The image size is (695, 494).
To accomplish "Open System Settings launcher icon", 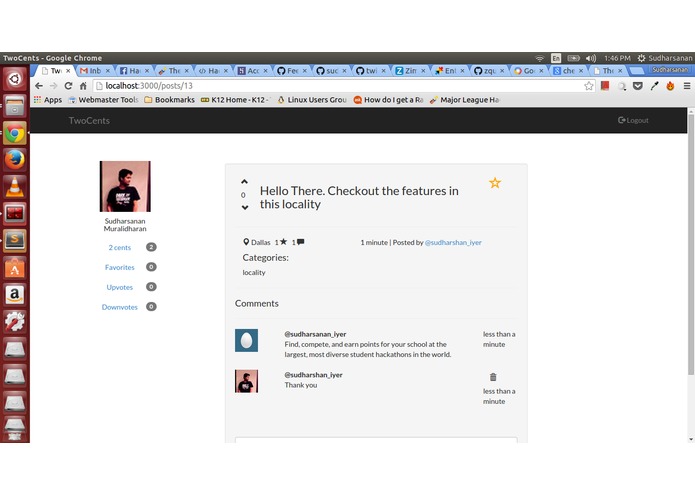I will tap(15, 321).
